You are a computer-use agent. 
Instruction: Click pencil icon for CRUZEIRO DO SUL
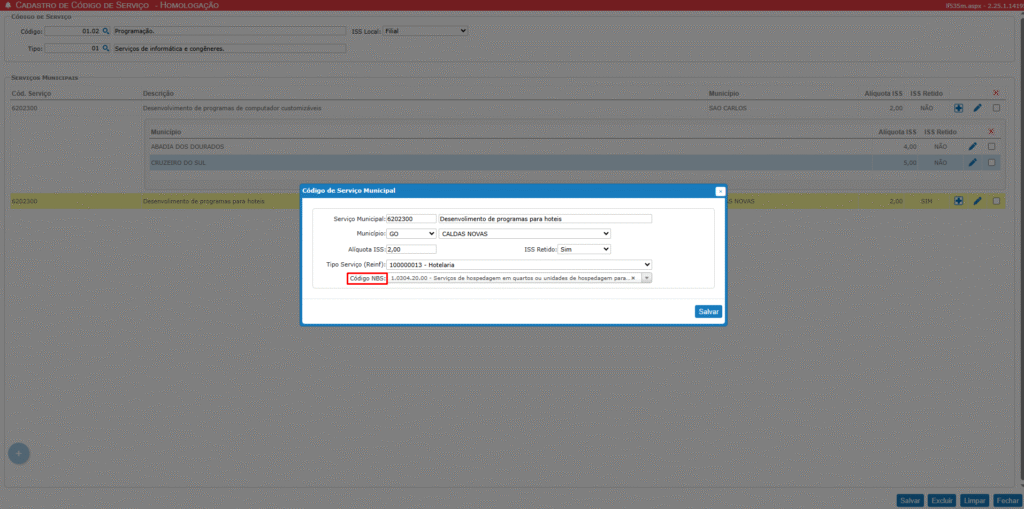click(x=973, y=161)
